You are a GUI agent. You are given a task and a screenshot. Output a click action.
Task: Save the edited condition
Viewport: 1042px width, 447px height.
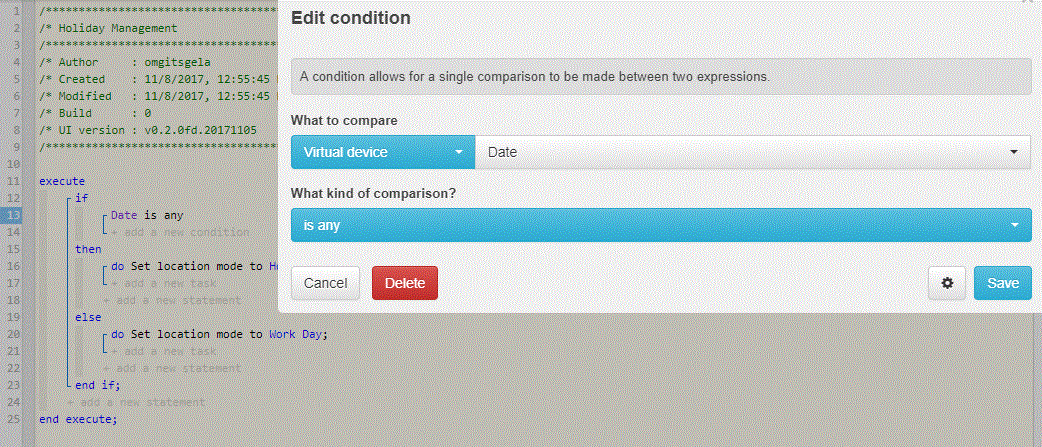(x=1003, y=283)
